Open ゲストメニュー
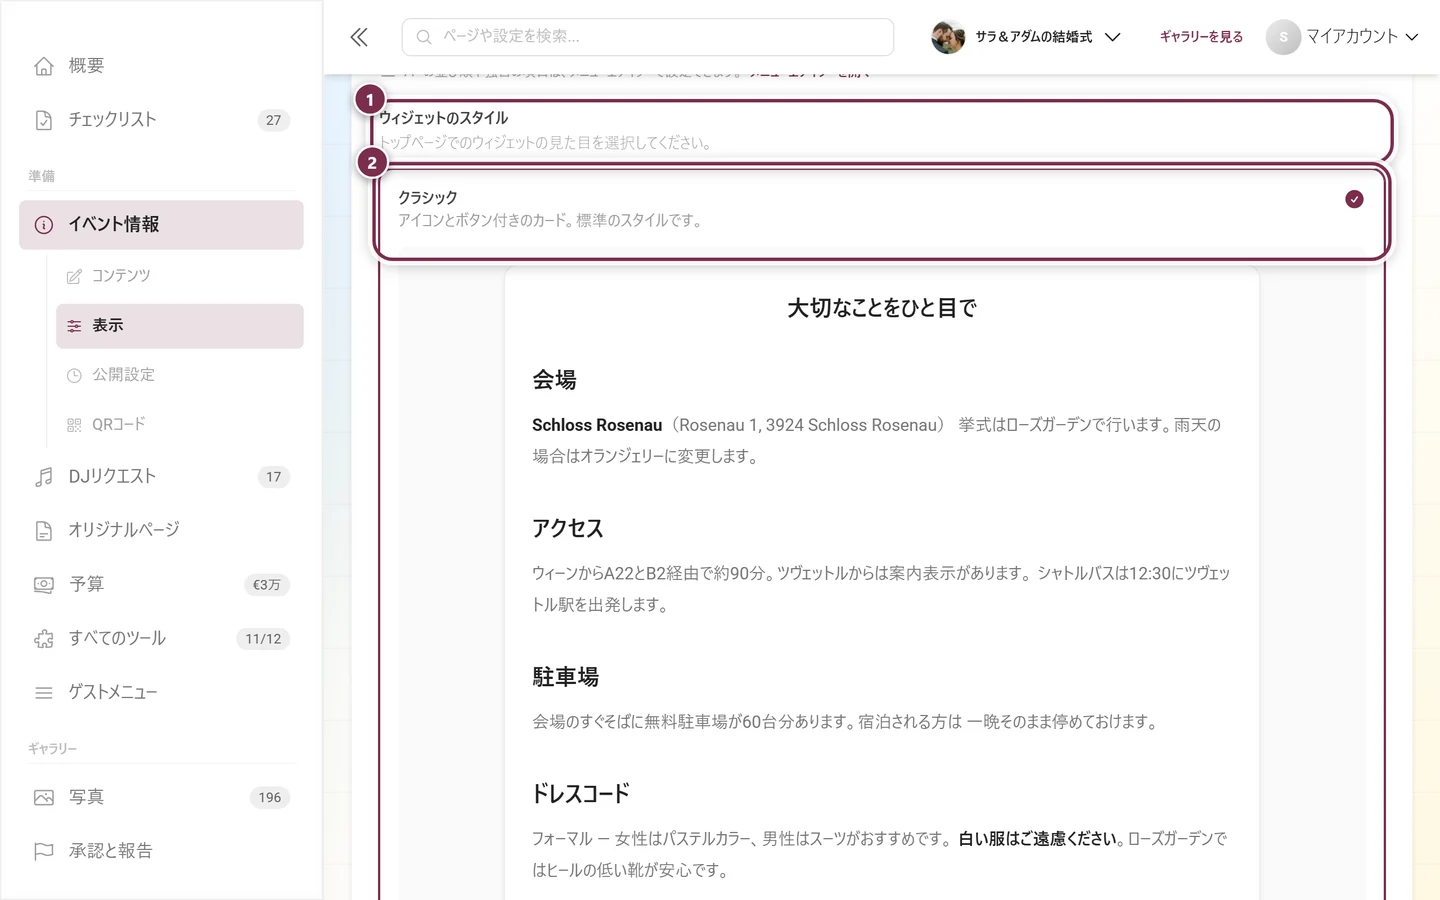The width and height of the screenshot is (1440, 900). click(x=161, y=693)
